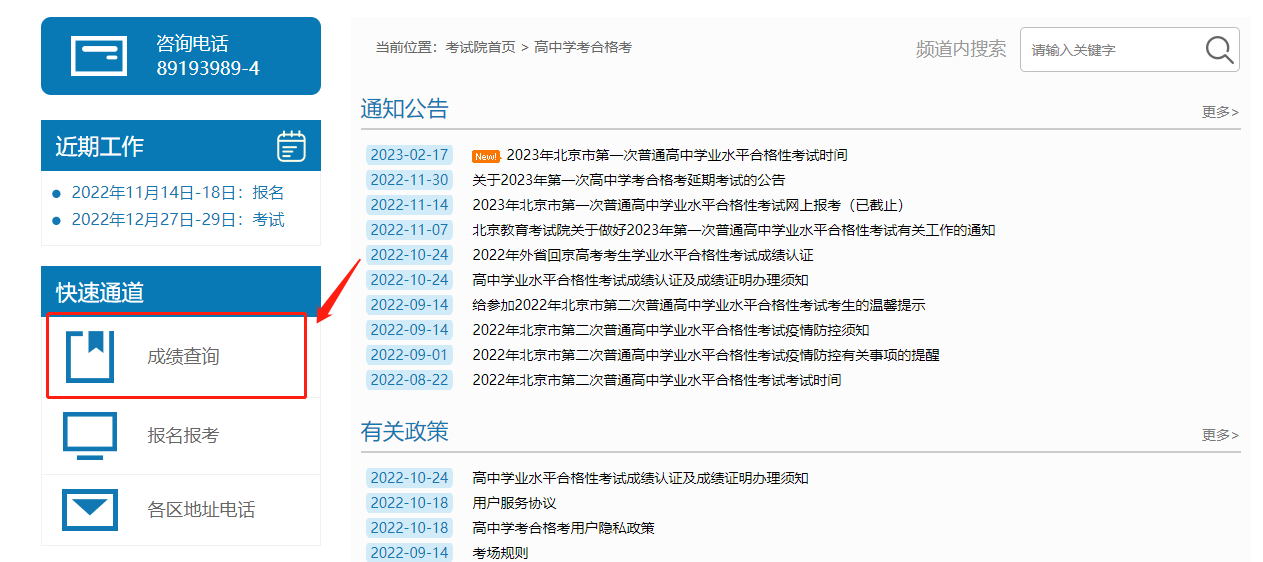Screen dimensions: 1263x562
Task: Open the 考场规则 policy link
Action: pyautogui.click(x=500, y=553)
